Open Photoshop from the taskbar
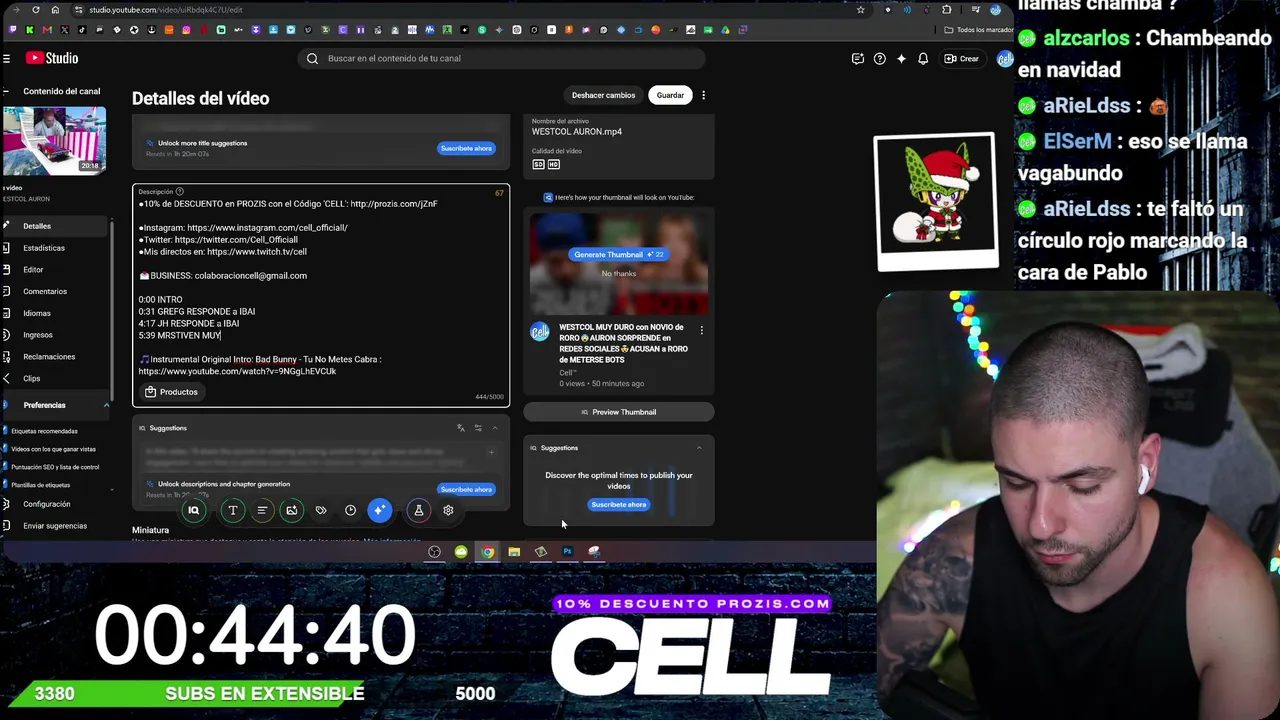 tap(567, 552)
